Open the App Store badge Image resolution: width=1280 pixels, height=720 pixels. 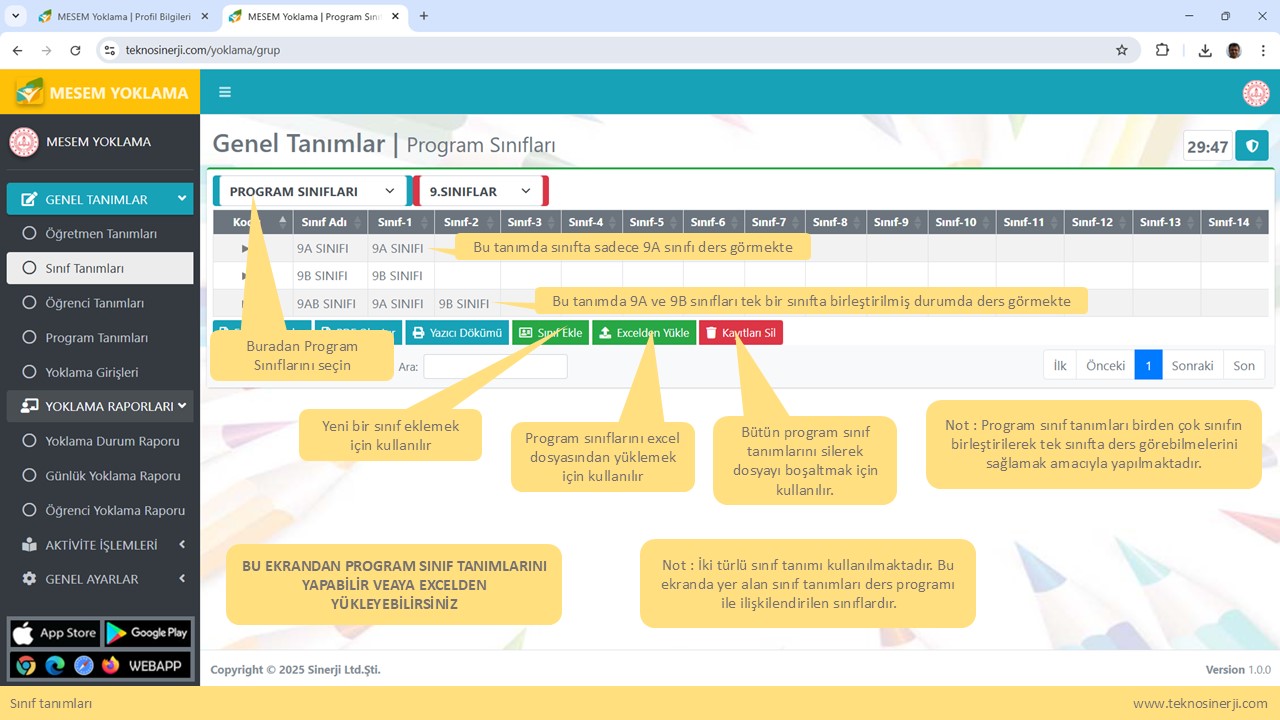[x=54, y=633]
